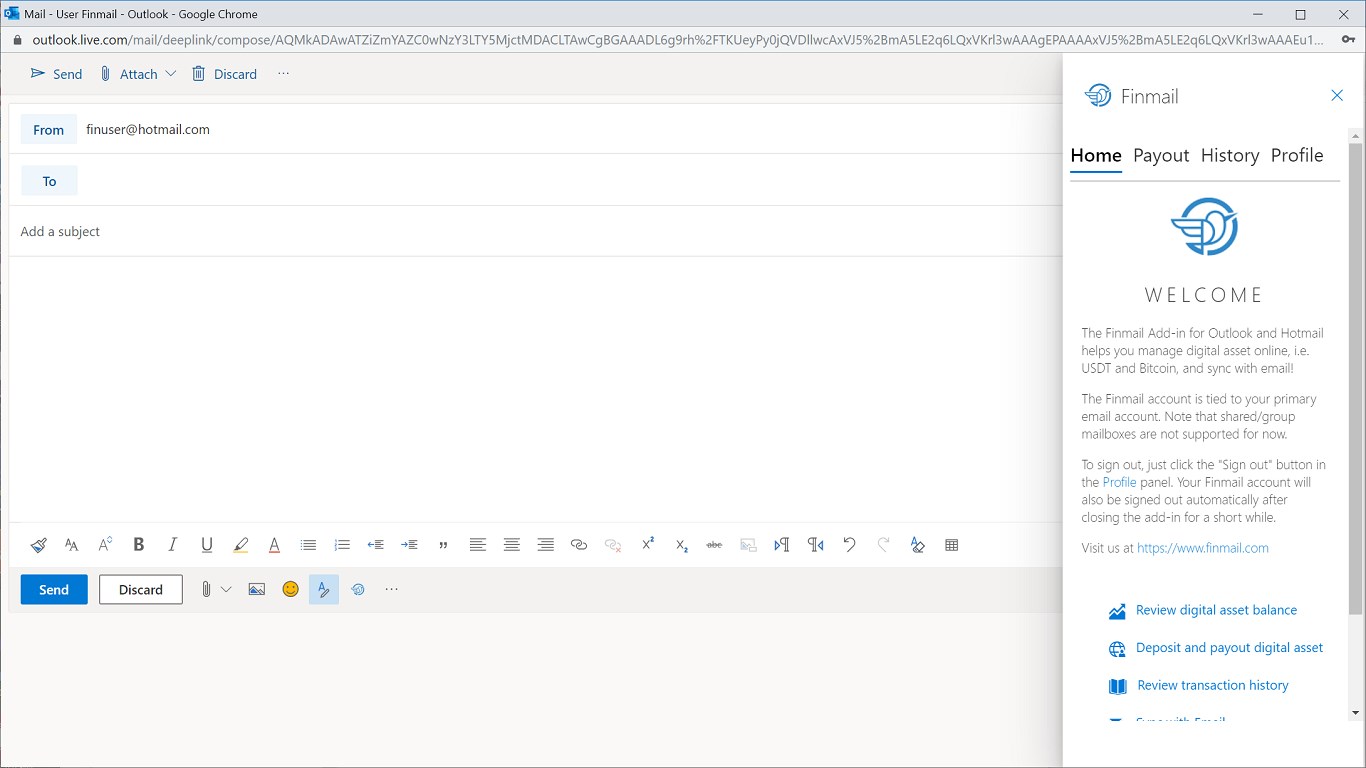Click into the To recipients field
Screen dimensions: 1366x768
(570, 181)
